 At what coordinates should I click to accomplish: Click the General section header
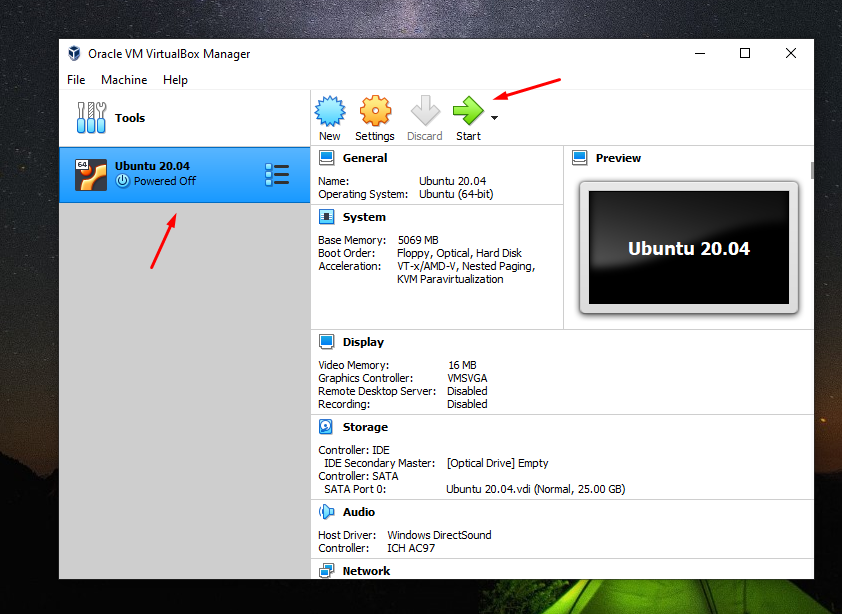[x=365, y=158]
